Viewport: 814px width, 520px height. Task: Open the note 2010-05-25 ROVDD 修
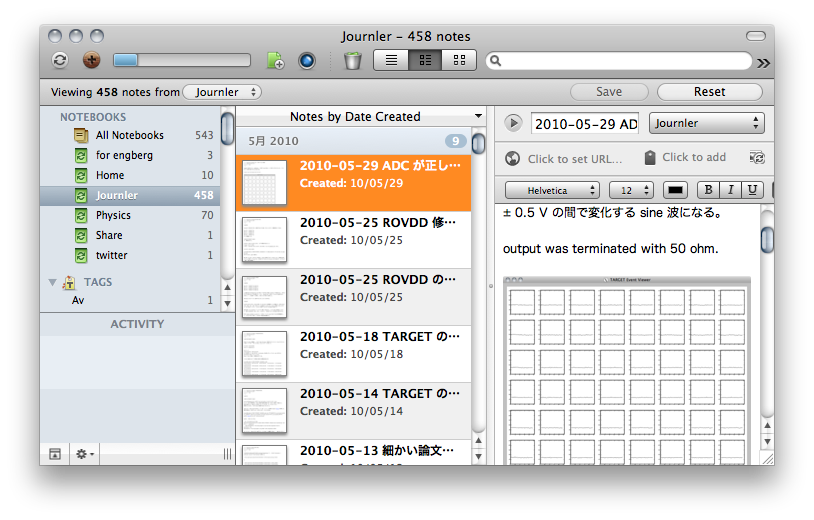(354, 240)
